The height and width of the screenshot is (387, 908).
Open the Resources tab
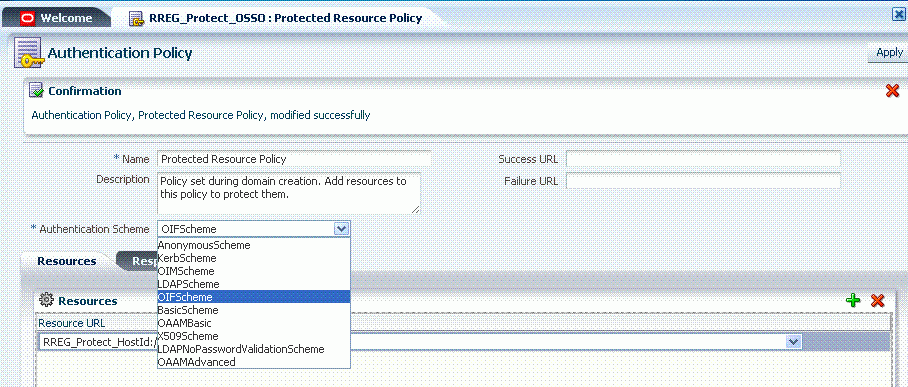[x=67, y=261]
